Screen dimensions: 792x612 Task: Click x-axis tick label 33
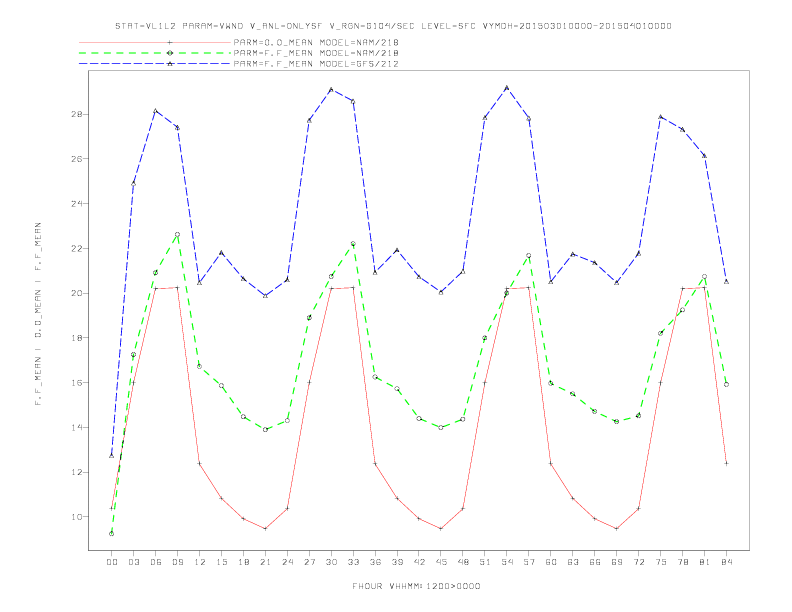[x=353, y=562]
